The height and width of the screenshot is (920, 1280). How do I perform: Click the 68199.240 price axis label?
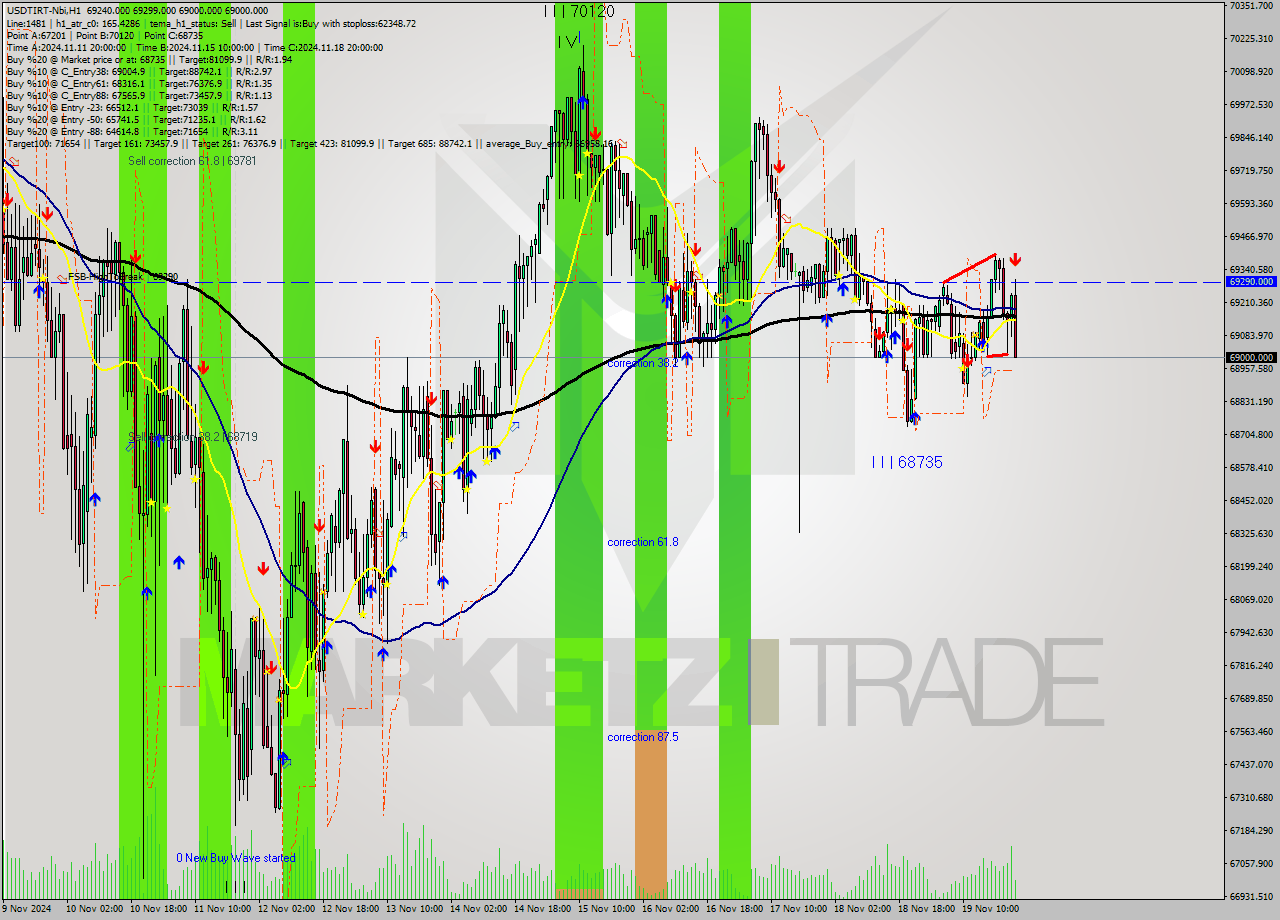(1251, 567)
